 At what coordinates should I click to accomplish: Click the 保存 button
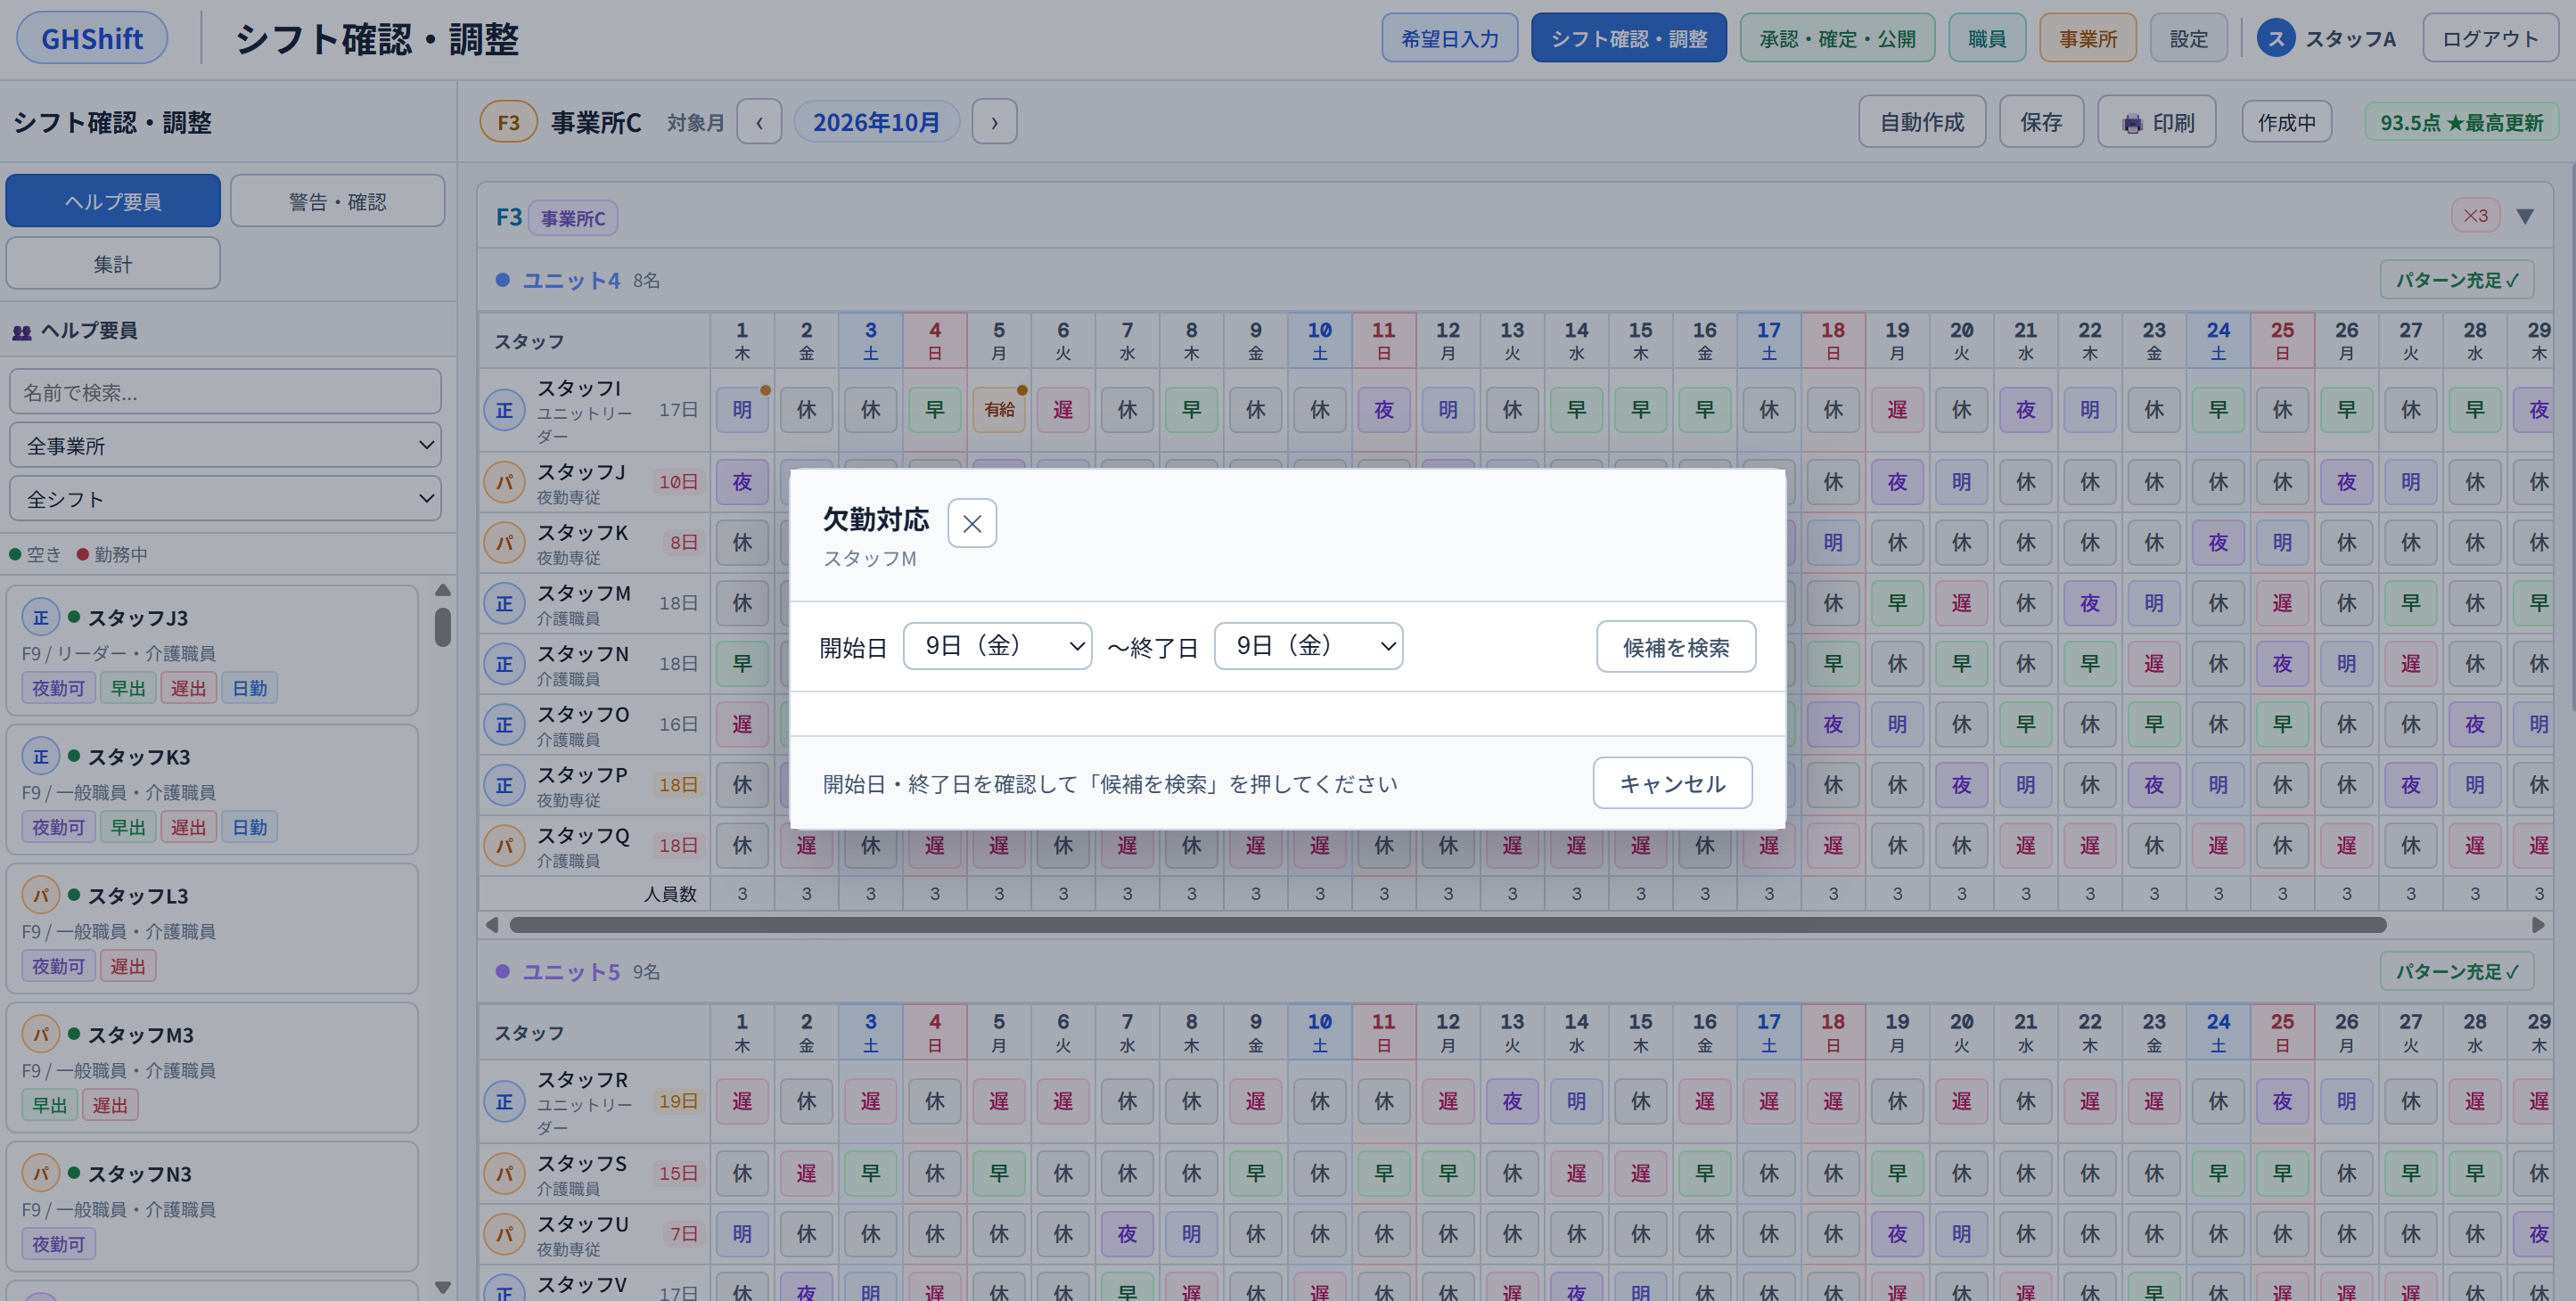pyautogui.click(x=2040, y=122)
